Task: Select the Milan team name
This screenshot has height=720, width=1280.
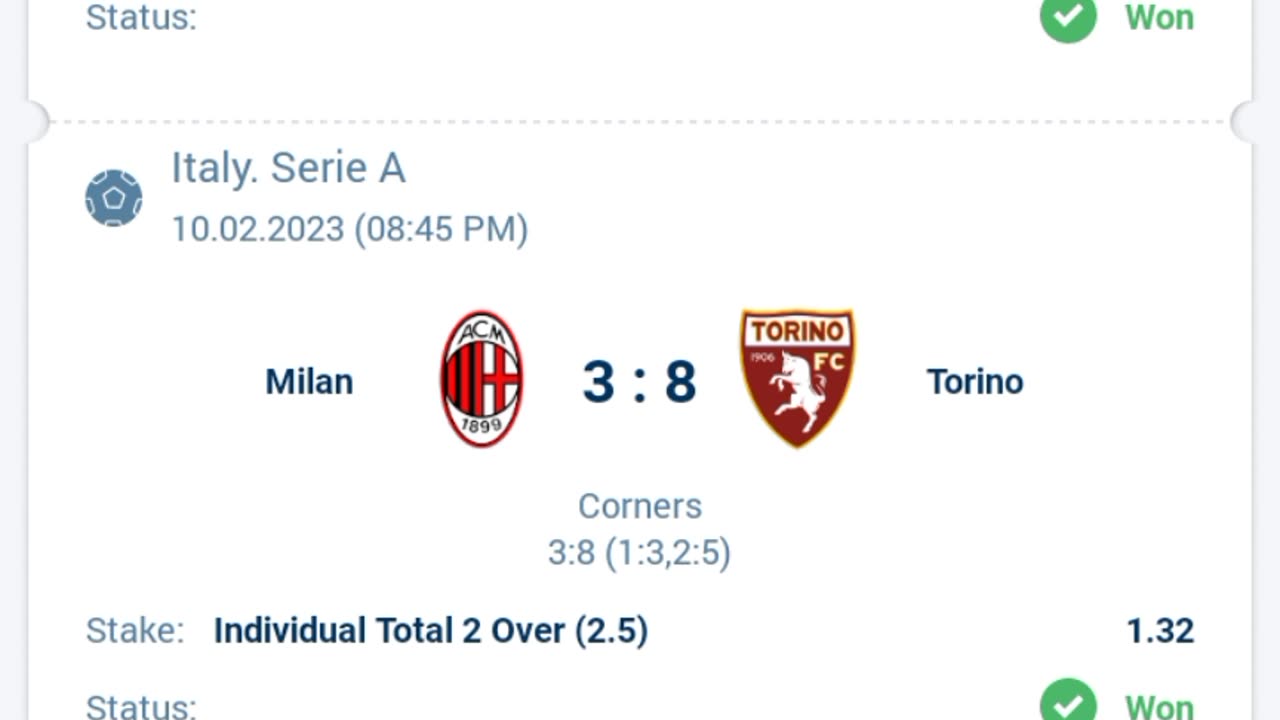Action: tap(309, 382)
